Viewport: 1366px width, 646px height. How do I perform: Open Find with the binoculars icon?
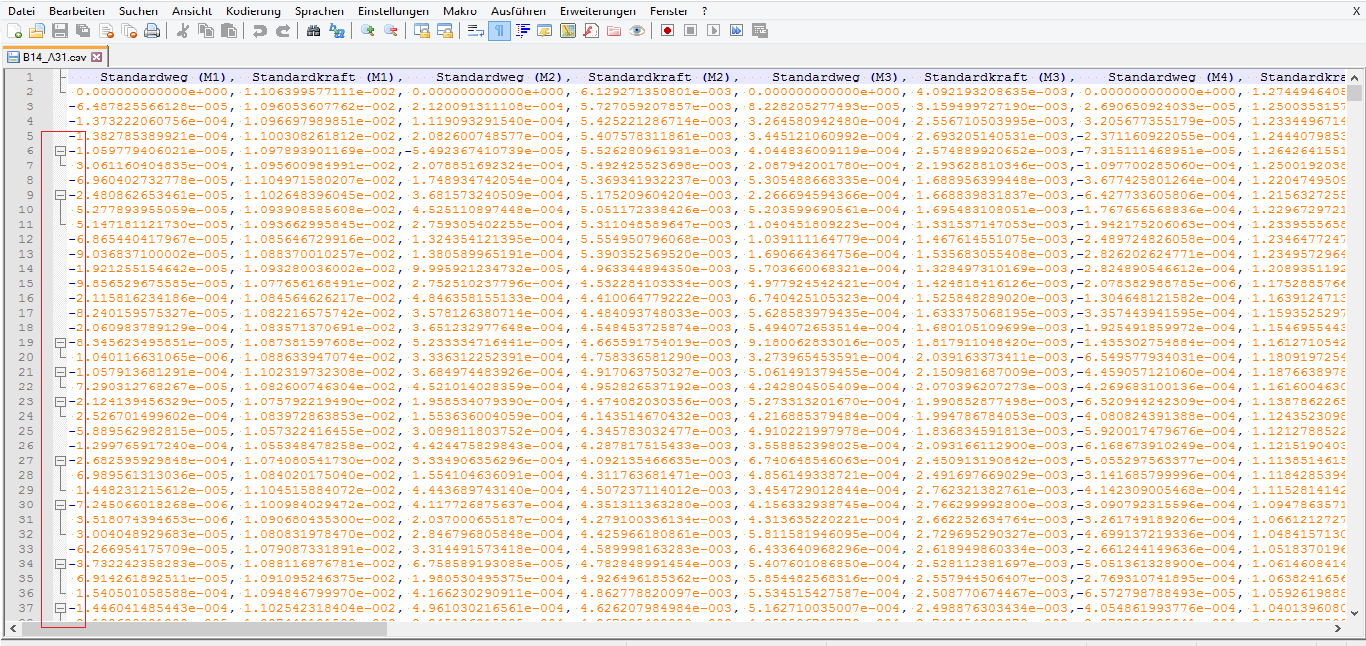click(313, 31)
